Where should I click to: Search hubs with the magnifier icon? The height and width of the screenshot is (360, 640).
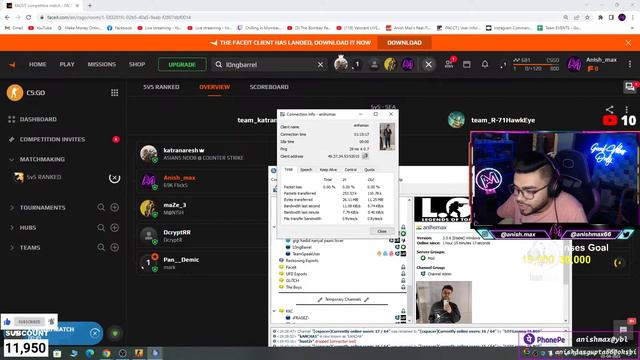pyautogui.click(x=101, y=227)
